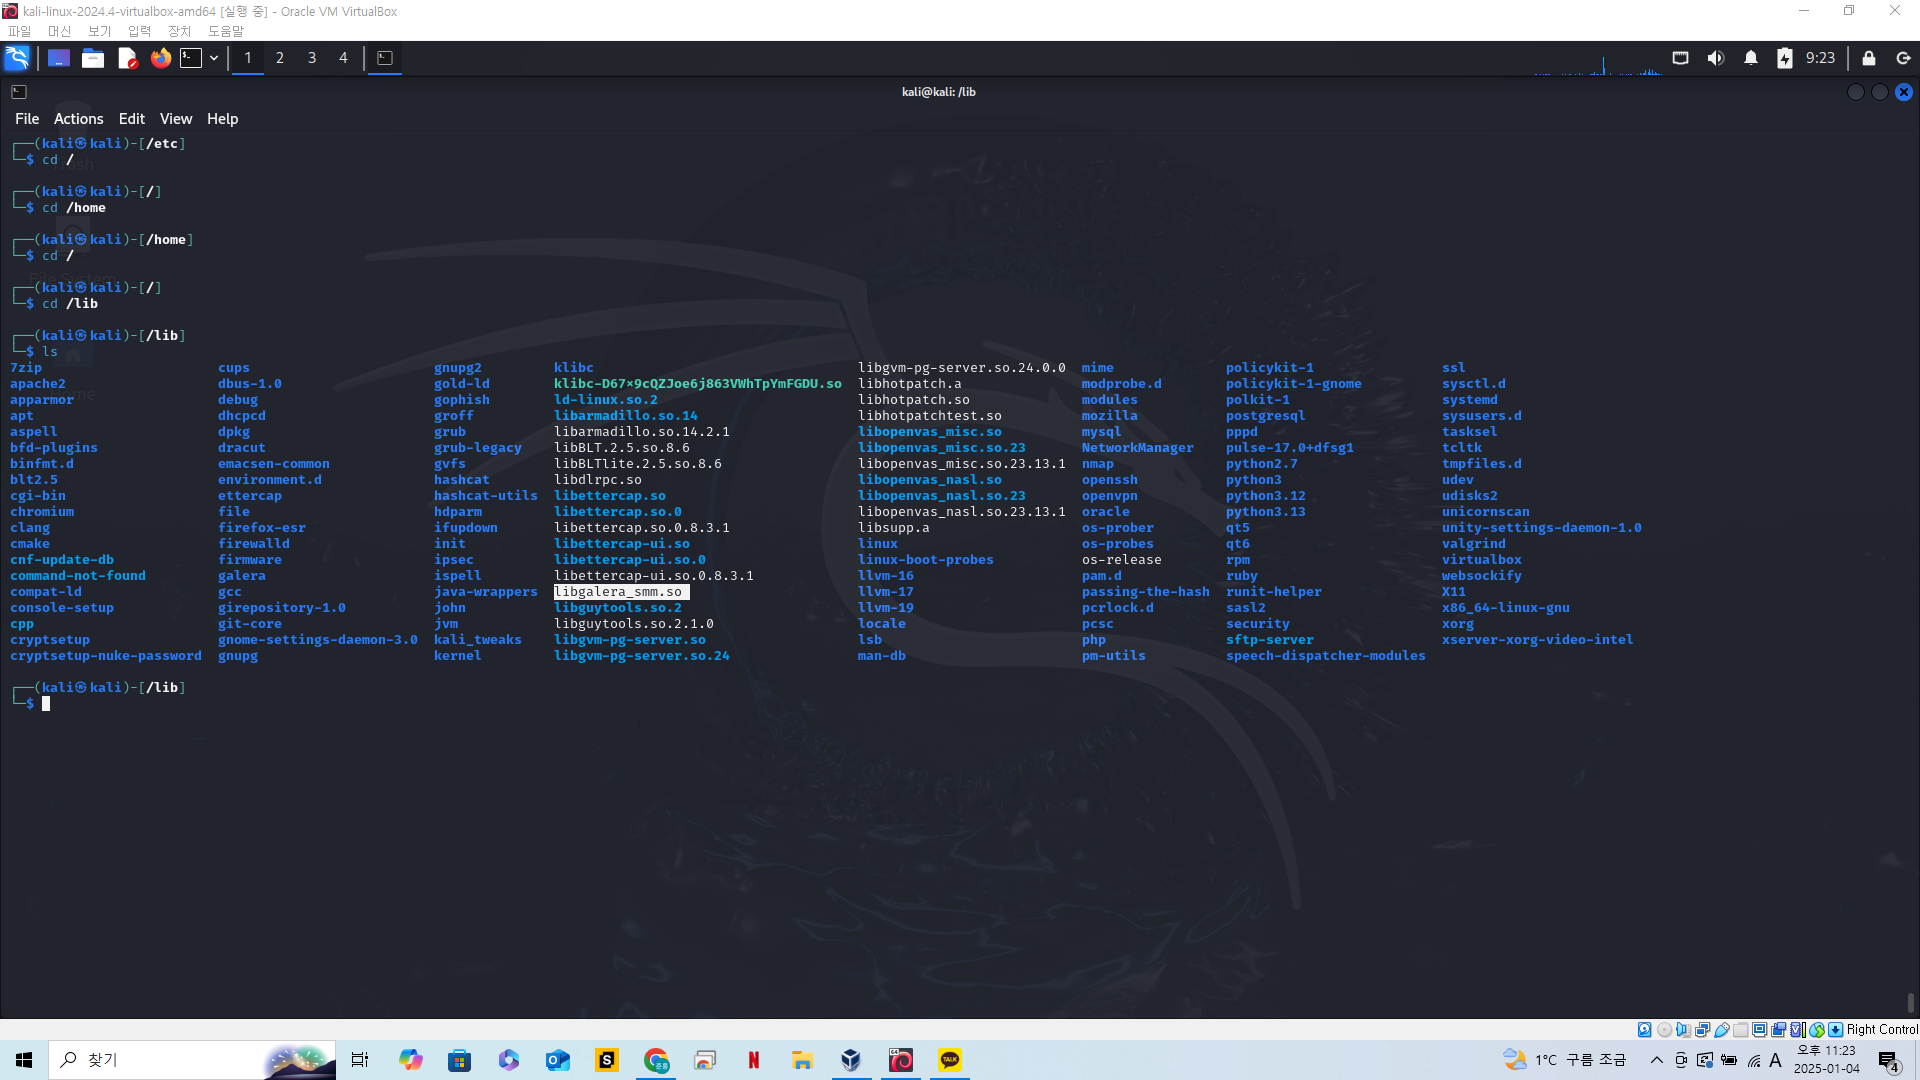The width and height of the screenshot is (1920, 1080).
Task: Click the volume speaker icon
Action: (x=1715, y=58)
